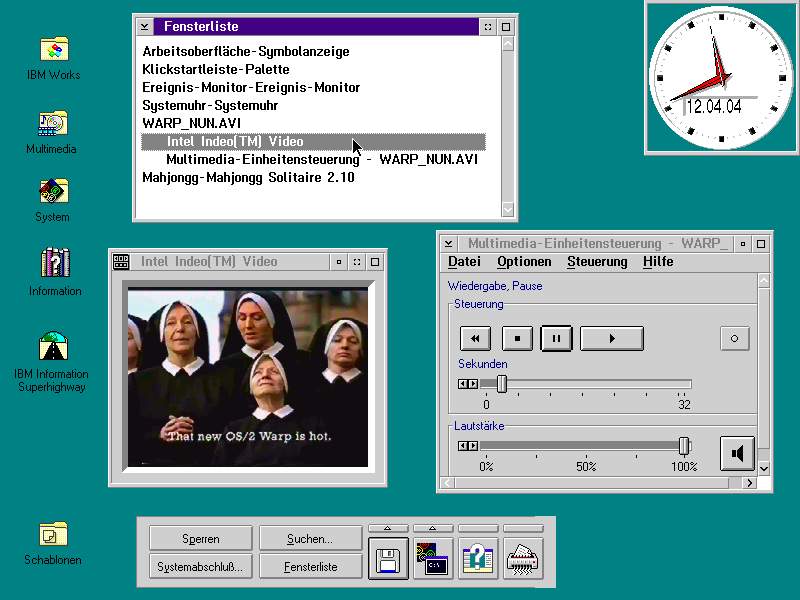Viewport: 800px width, 600px height.
Task: Open the Steuerung menu
Action: pyautogui.click(x=597, y=262)
